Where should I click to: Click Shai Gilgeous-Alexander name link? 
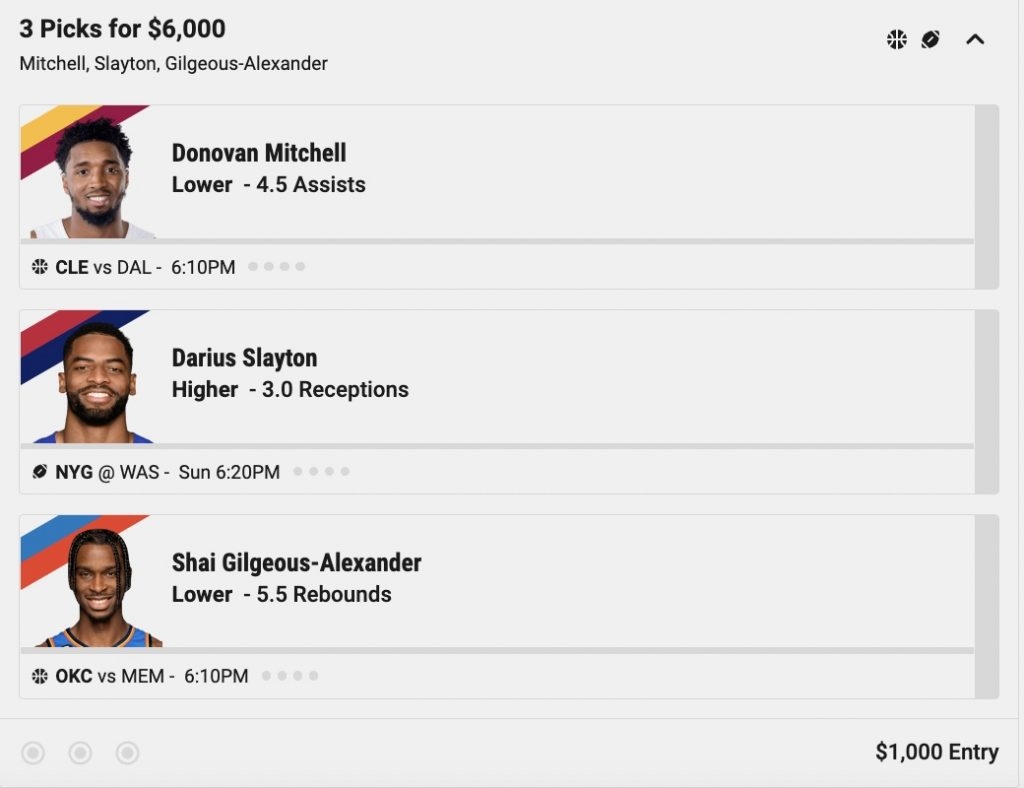pyautogui.click(x=296, y=563)
